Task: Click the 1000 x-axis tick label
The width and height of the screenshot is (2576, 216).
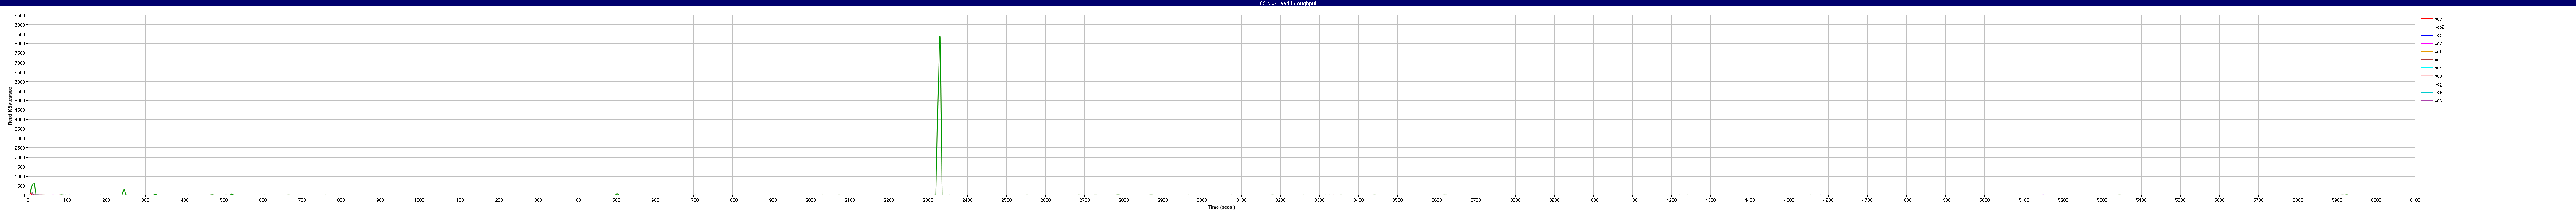Action: (x=419, y=200)
